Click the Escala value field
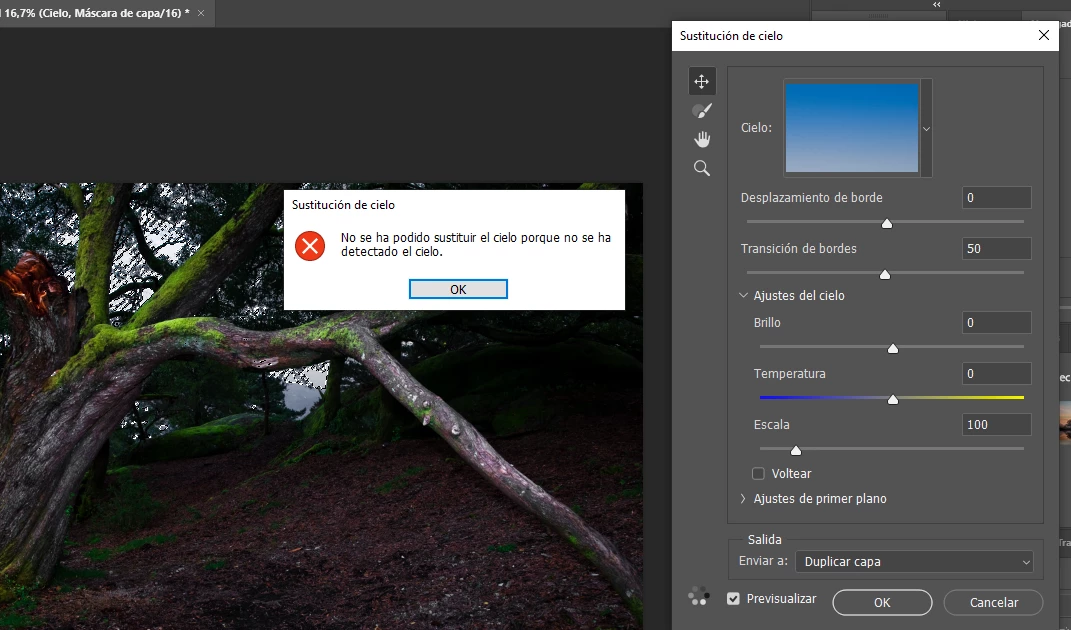Screen dimensions: 1071x630 point(997,424)
